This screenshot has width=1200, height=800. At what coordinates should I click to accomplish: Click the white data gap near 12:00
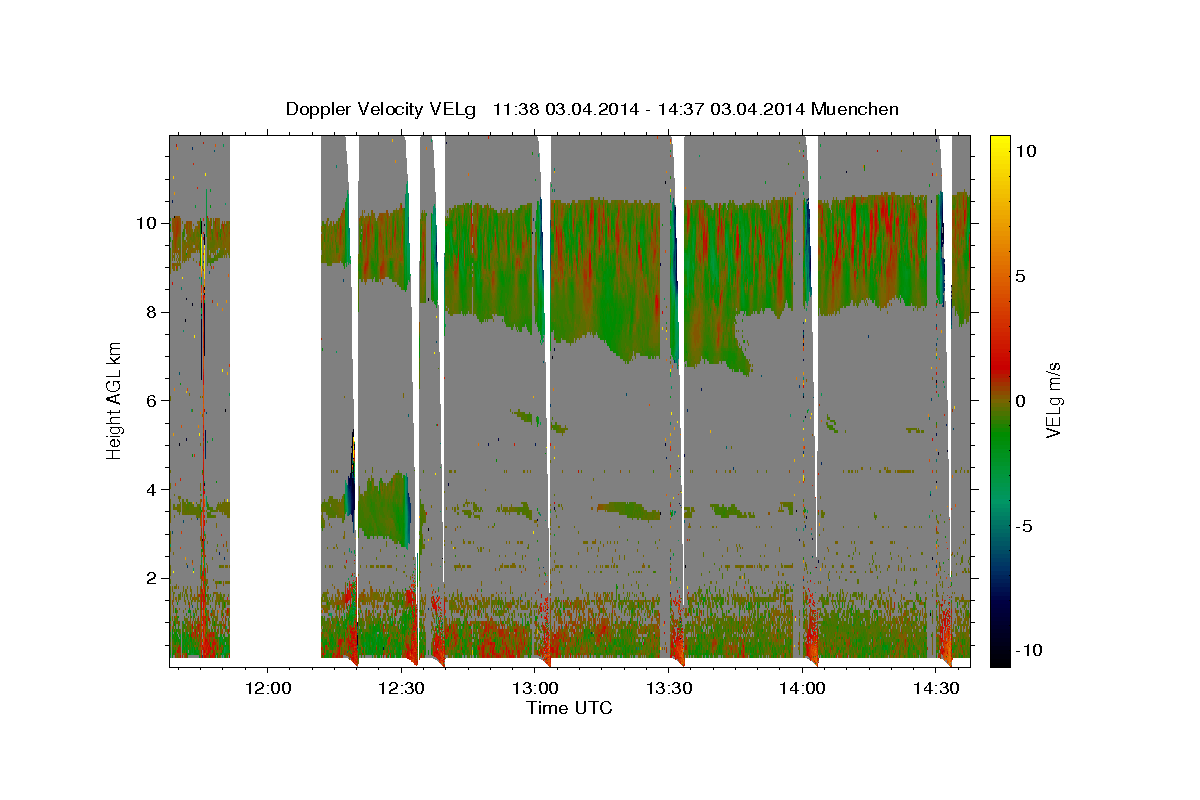[x=275, y=400]
